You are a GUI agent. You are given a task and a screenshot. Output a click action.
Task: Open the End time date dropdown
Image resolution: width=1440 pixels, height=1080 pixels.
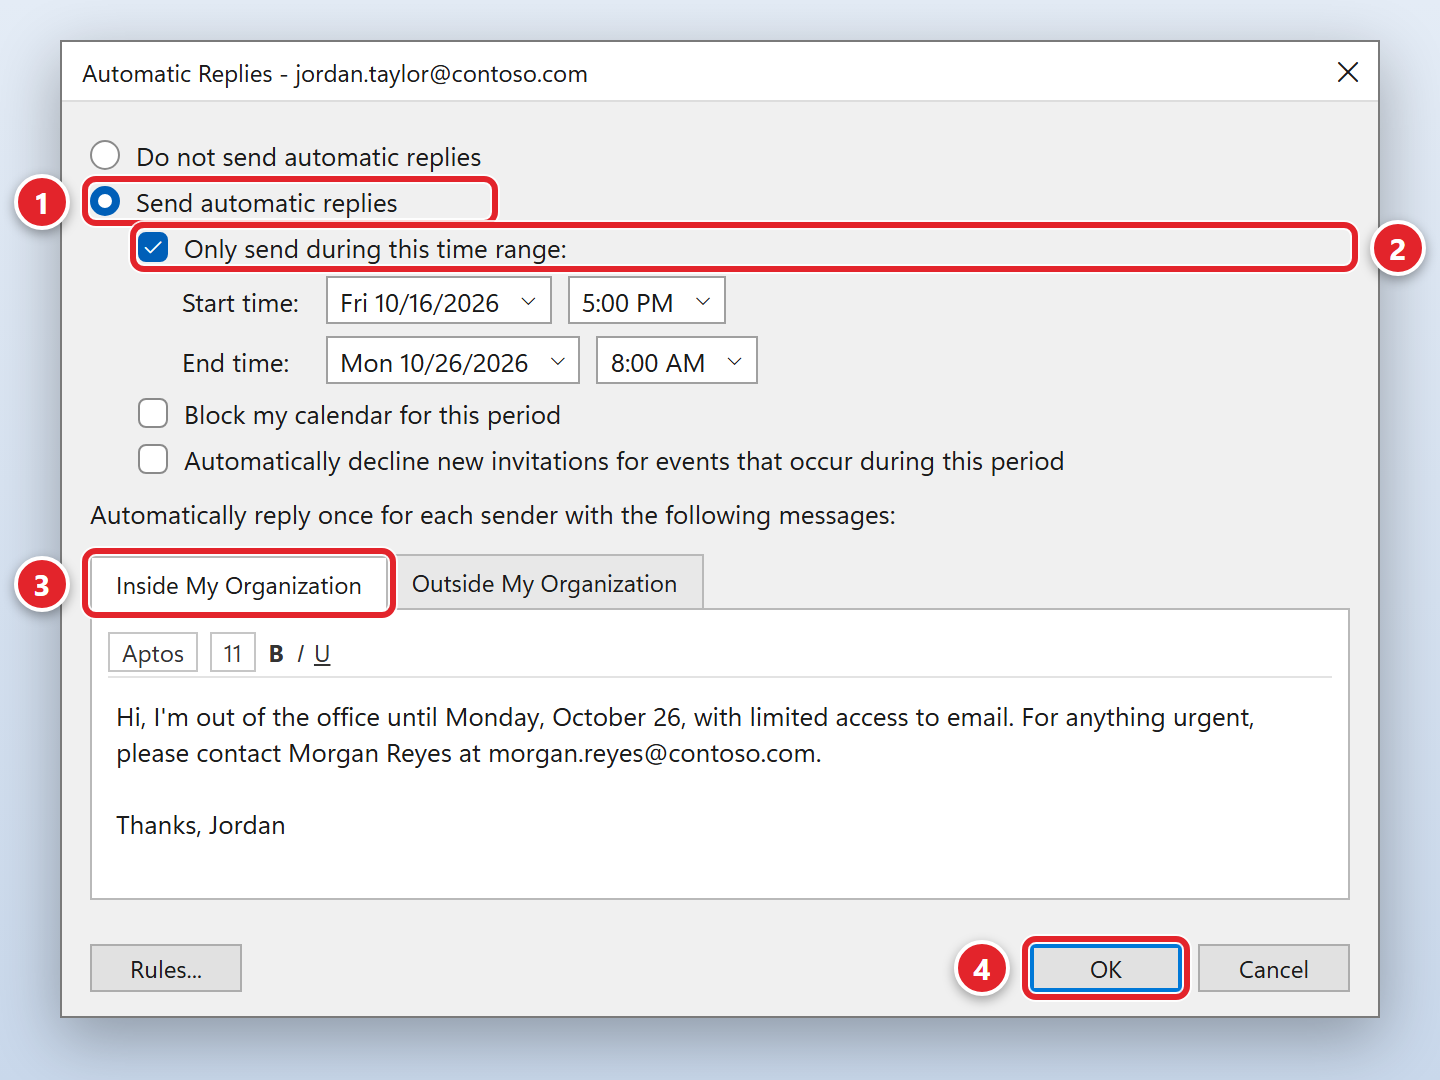tap(453, 361)
